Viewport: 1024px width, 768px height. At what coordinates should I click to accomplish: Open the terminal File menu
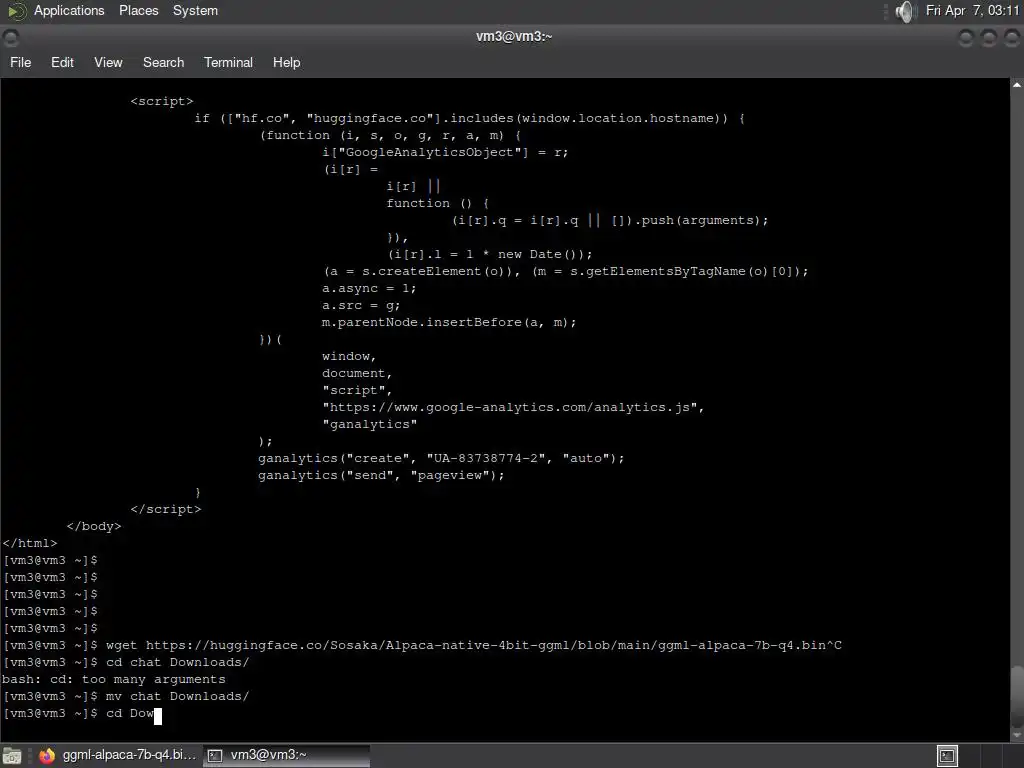tap(20, 62)
